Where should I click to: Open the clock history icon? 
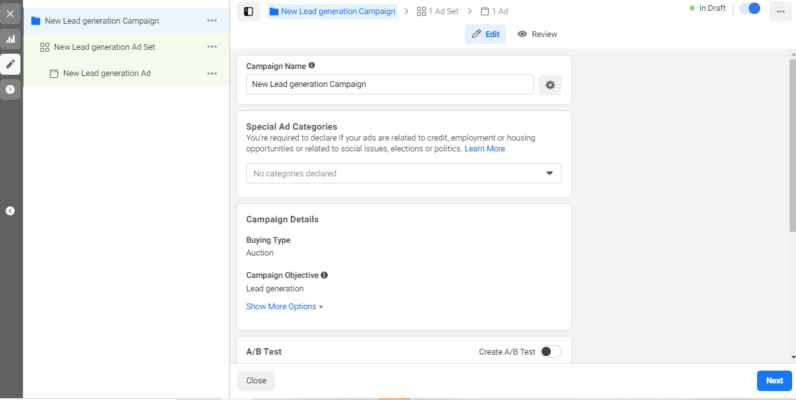(x=10, y=89)
